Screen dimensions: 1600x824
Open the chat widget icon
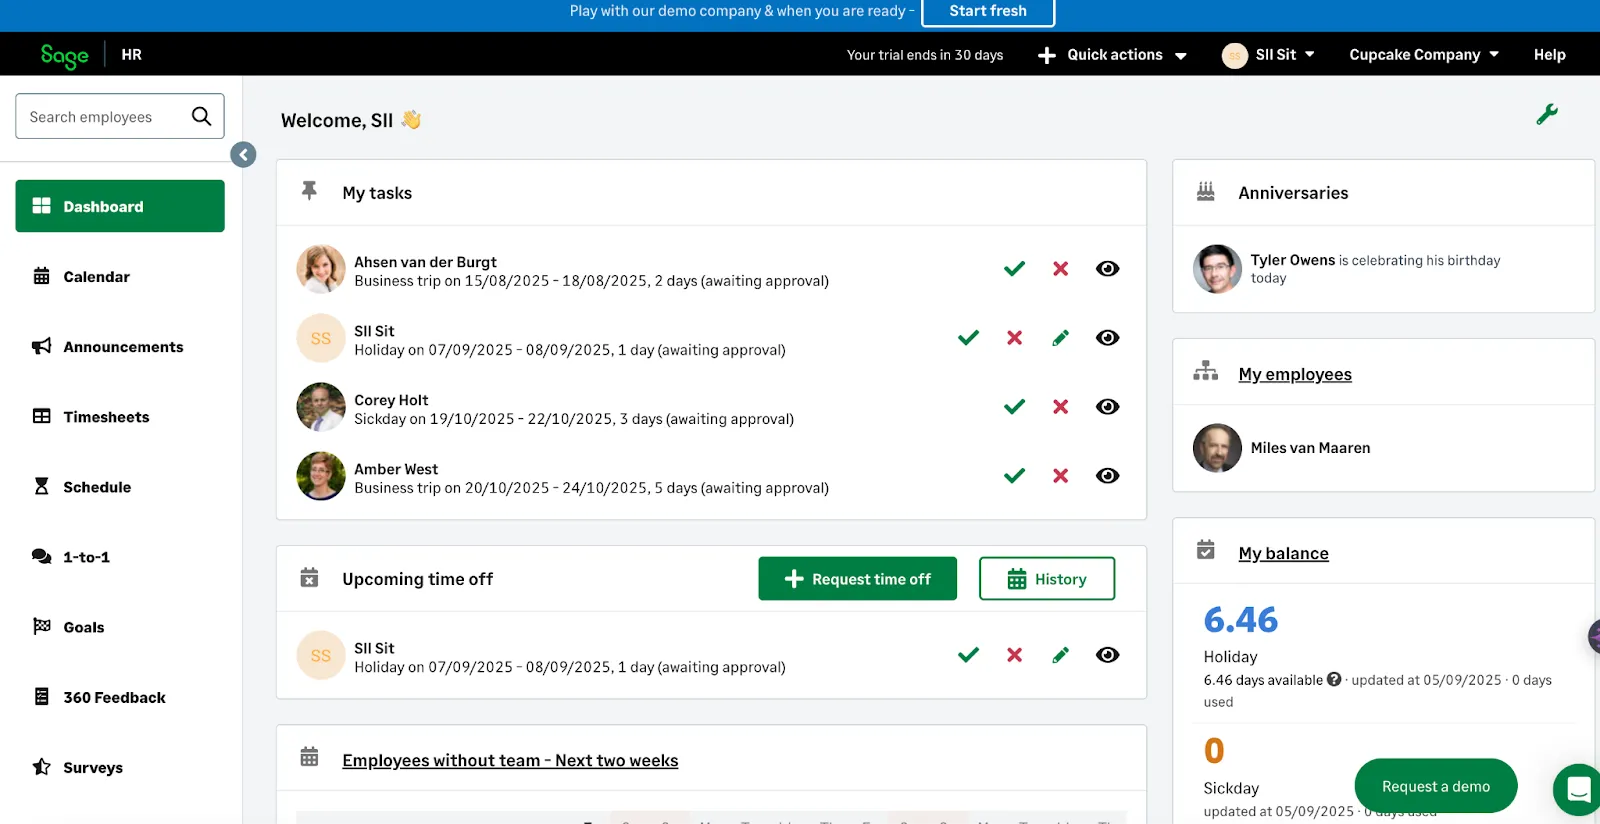tap(1579, 789)
